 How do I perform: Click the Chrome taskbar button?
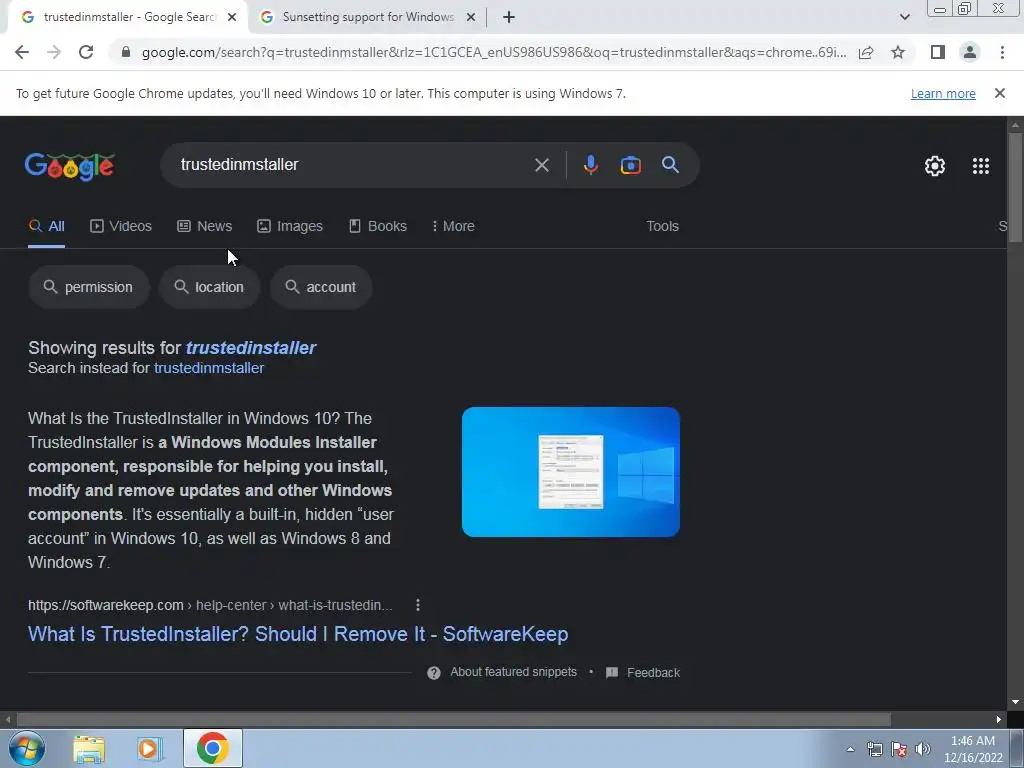pyautogui.click(x=212, y=748)
